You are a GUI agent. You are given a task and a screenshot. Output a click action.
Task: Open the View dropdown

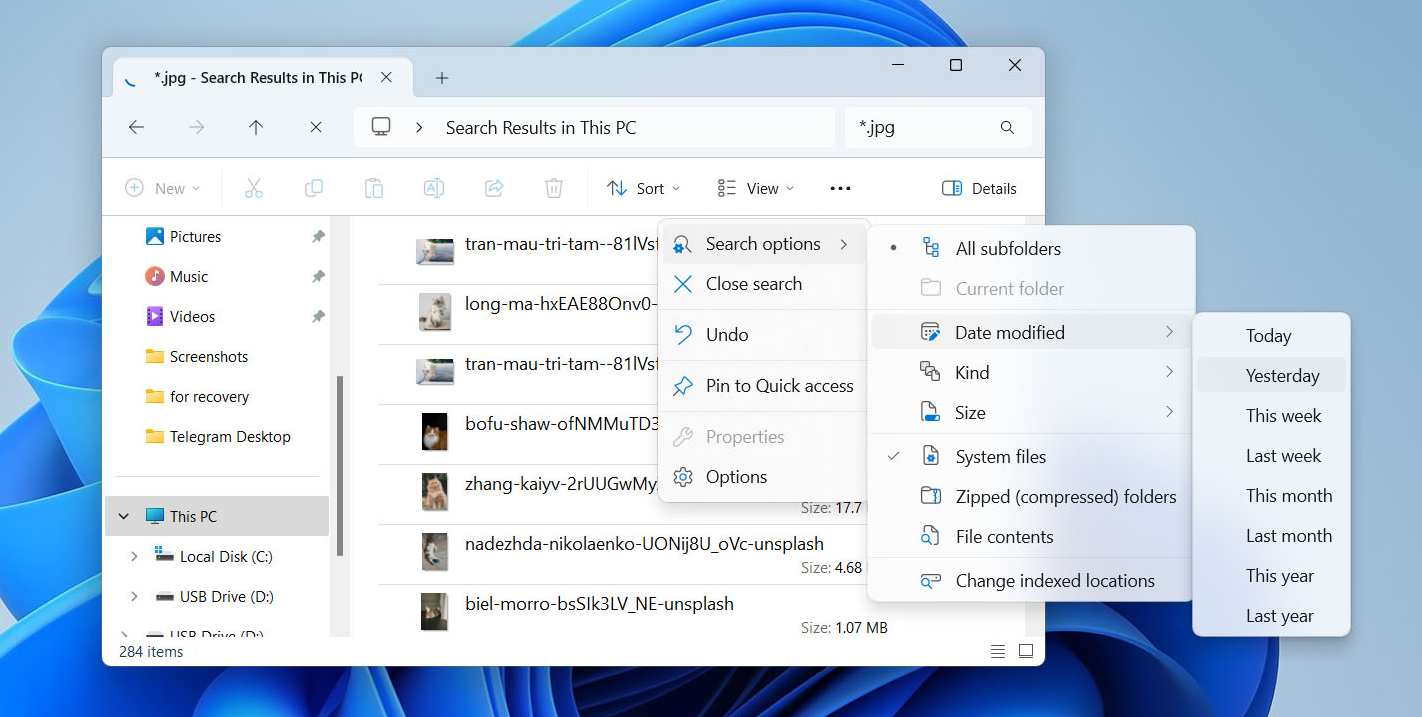click(x=756, y=188)
